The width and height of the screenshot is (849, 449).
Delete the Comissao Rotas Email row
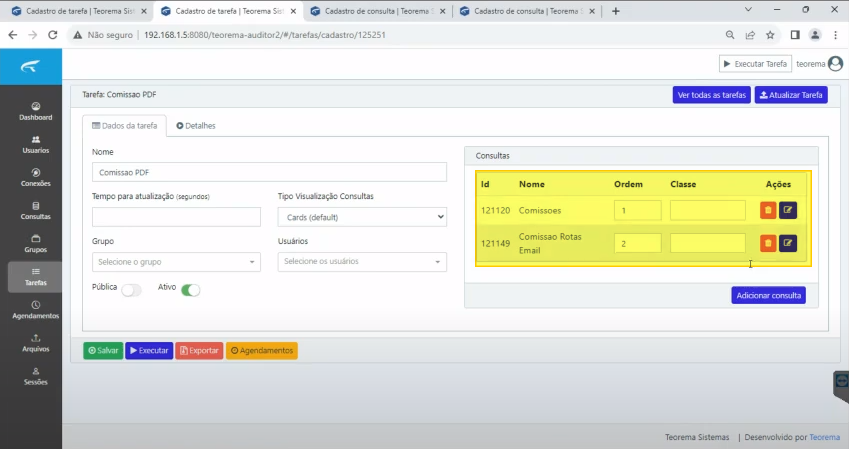coord(768,243)
